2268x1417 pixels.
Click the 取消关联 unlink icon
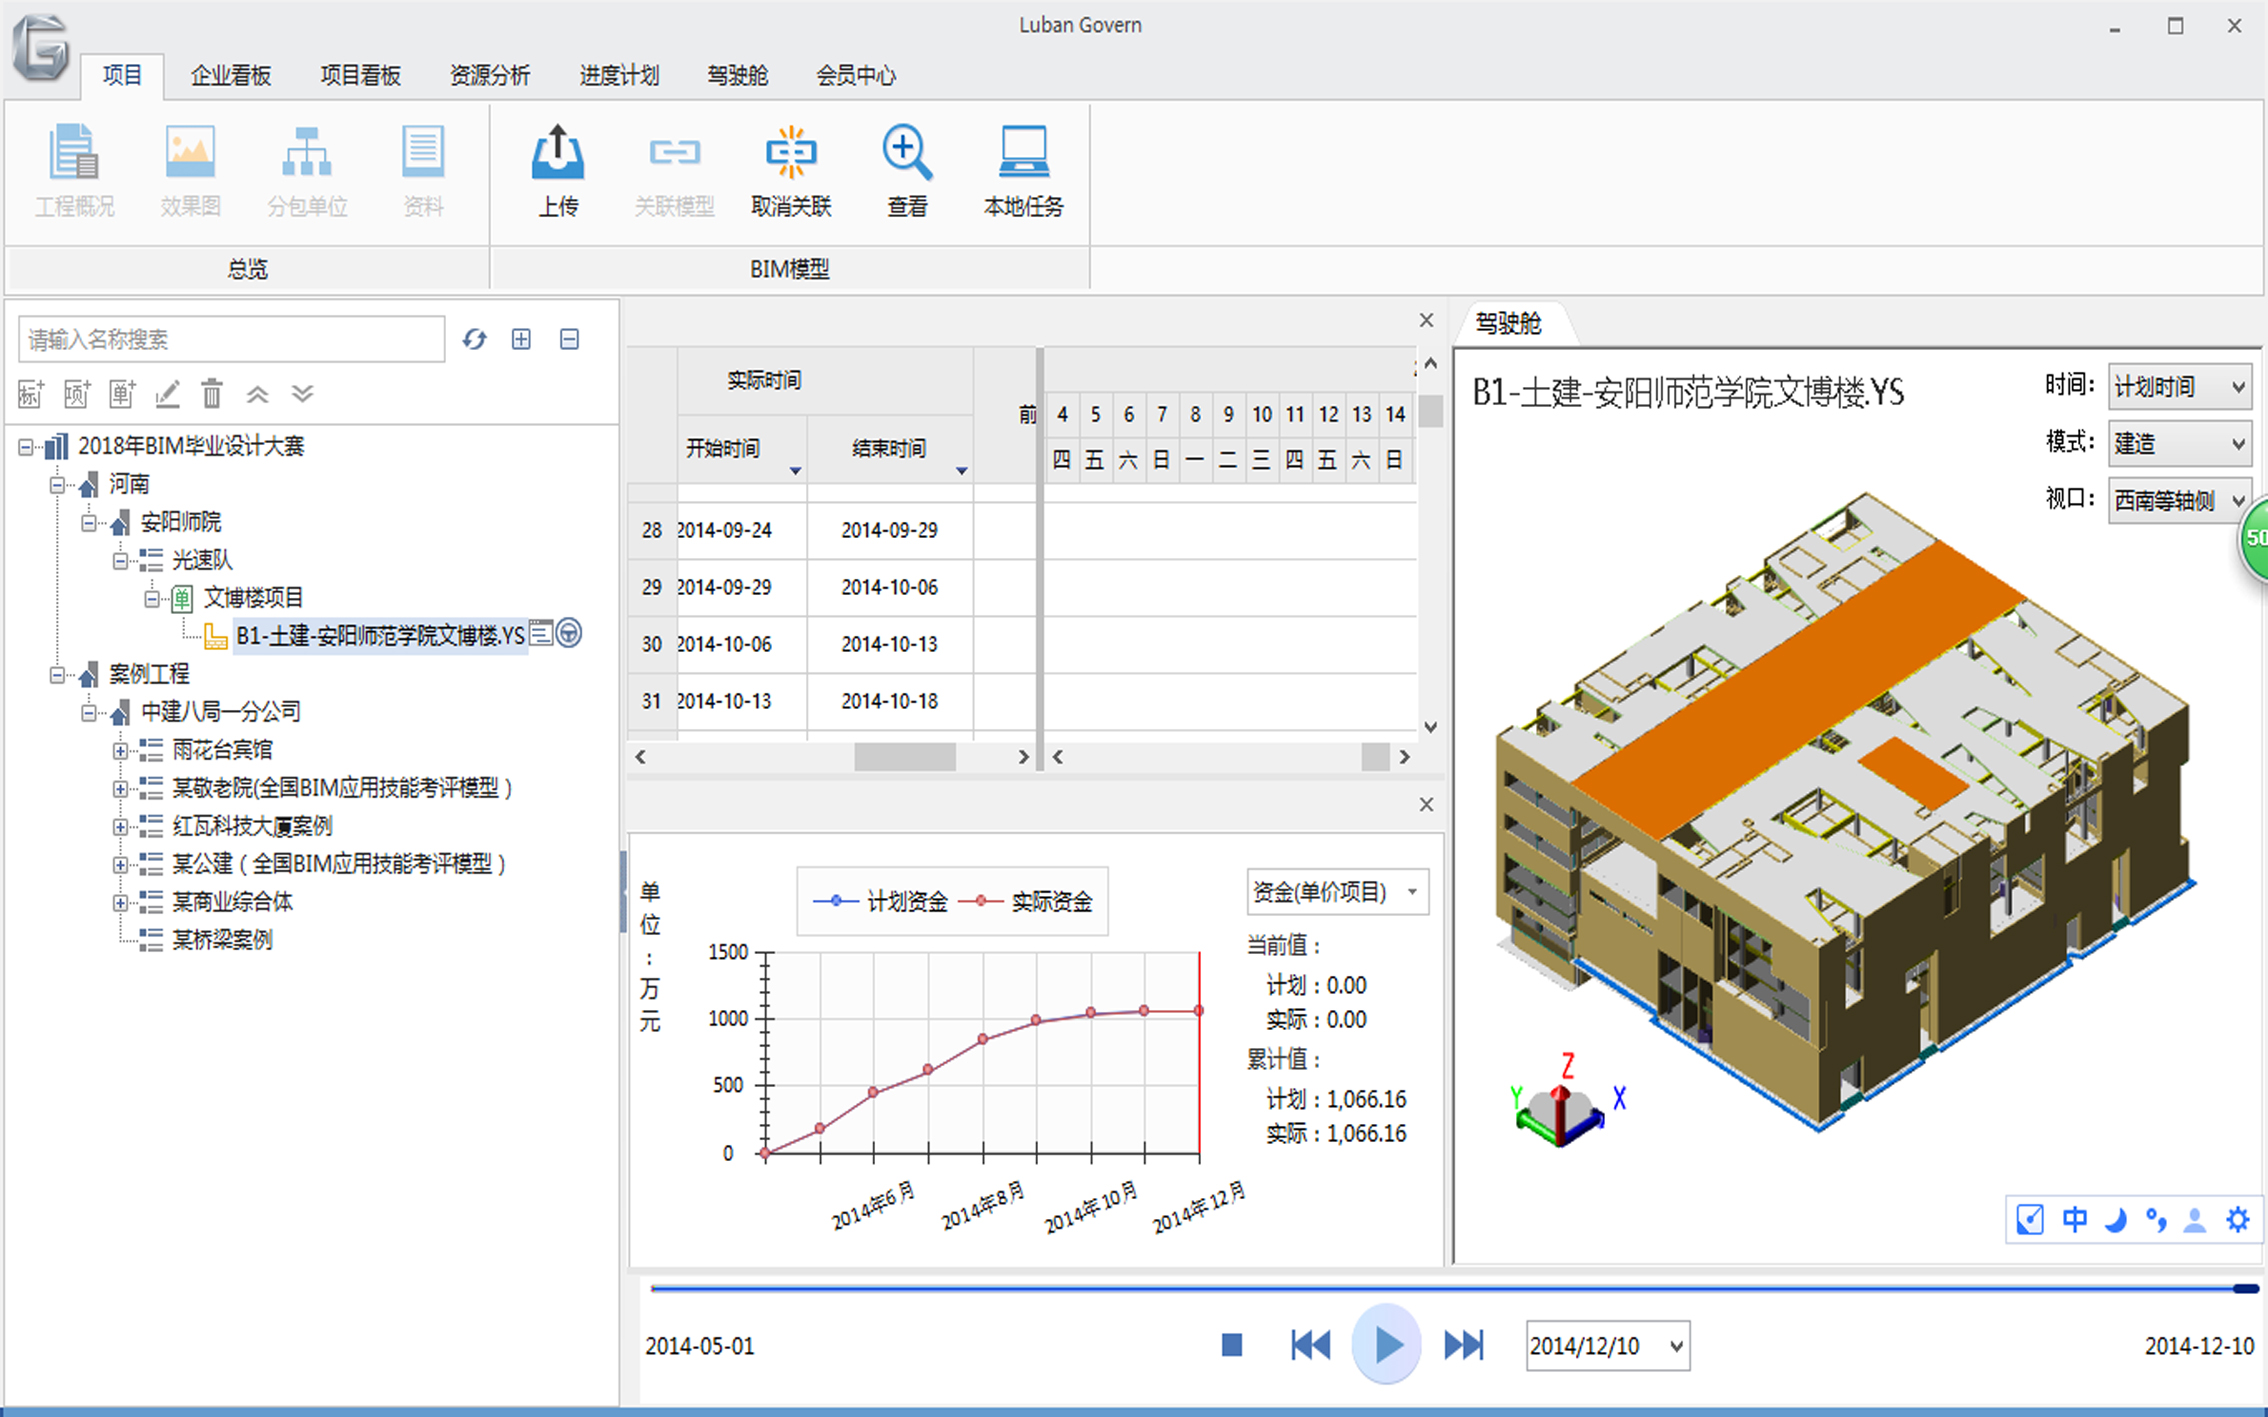tap(791, 170)
